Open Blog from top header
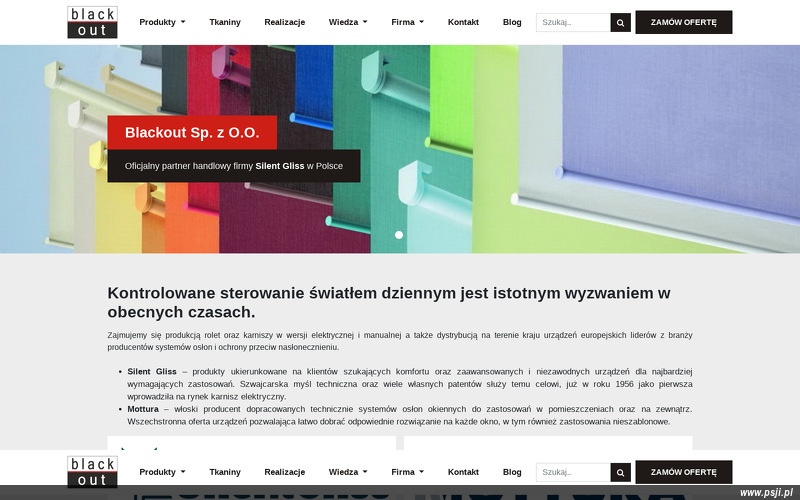The image size is (800, 500). pyautogui.click(x=512, y=22)
